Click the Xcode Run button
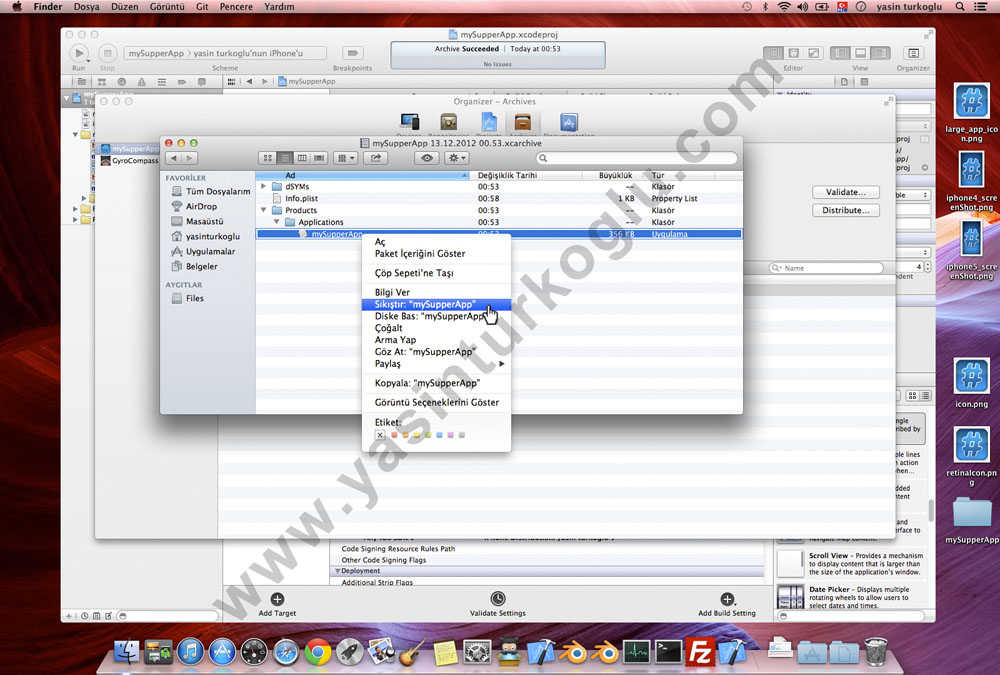The height and width of the screenshot is (675, 1000). tap(78, 53)
